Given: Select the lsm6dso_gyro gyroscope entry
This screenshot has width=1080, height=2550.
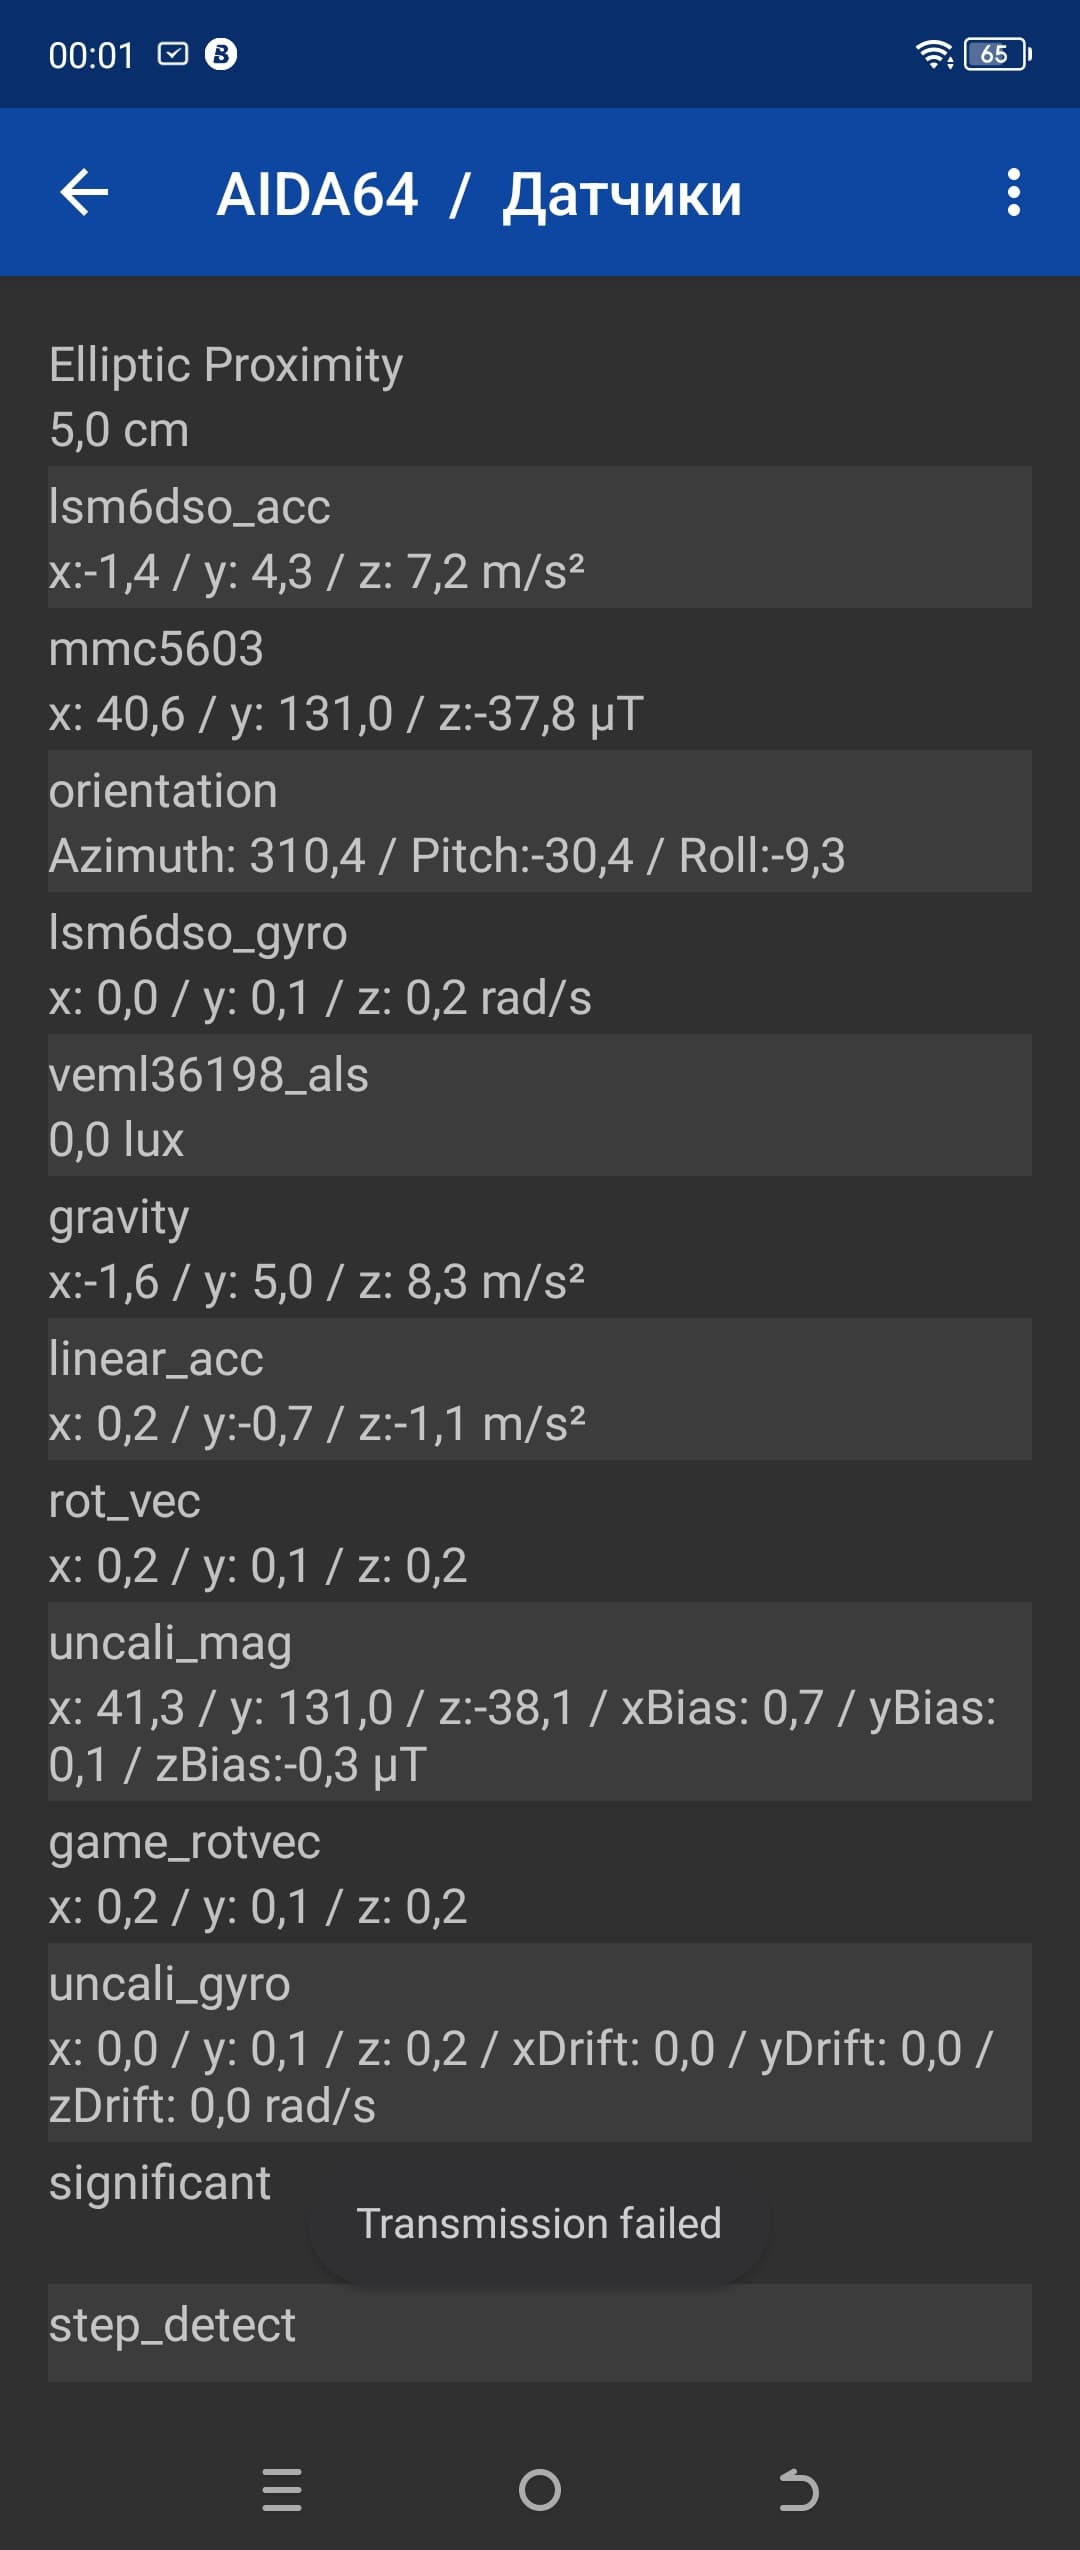Looking at the screenshot, I should [x=539, y=964].
